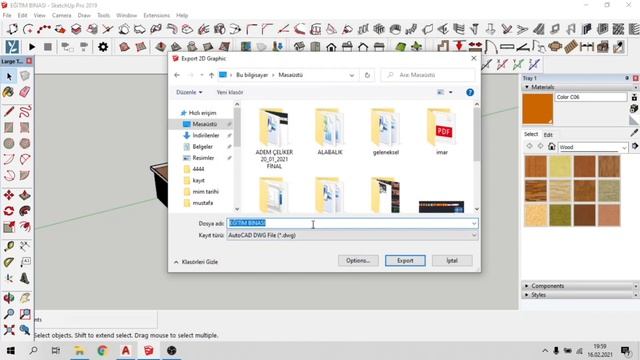Pick the Text label tool

pyautogui.click(x=24, y=262)
